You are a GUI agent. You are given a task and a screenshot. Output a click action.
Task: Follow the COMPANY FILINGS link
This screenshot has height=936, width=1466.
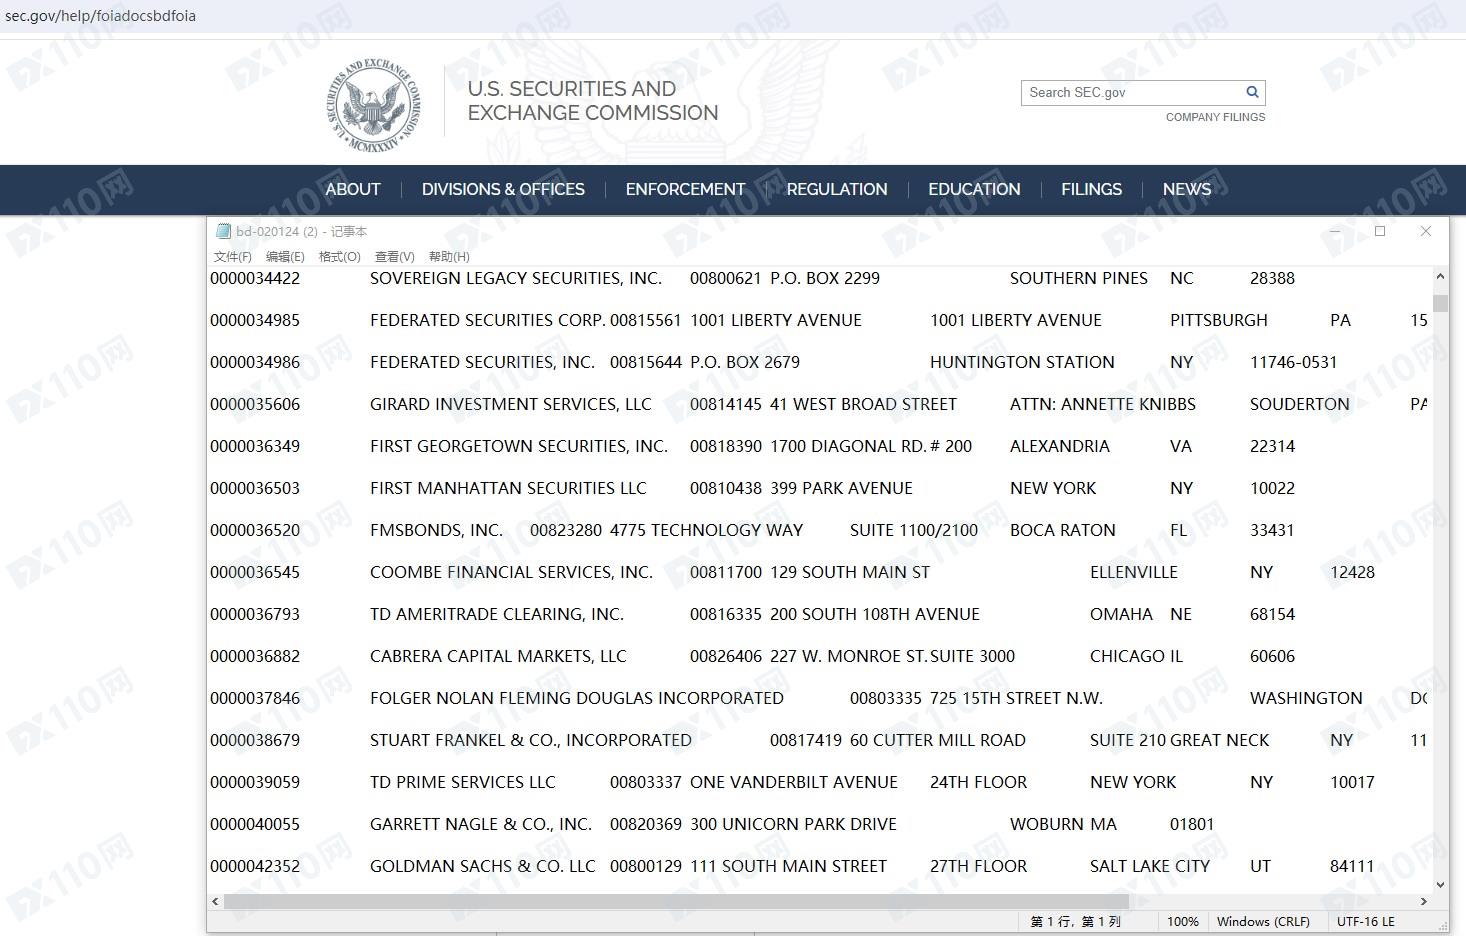[x=1215, y=117]
